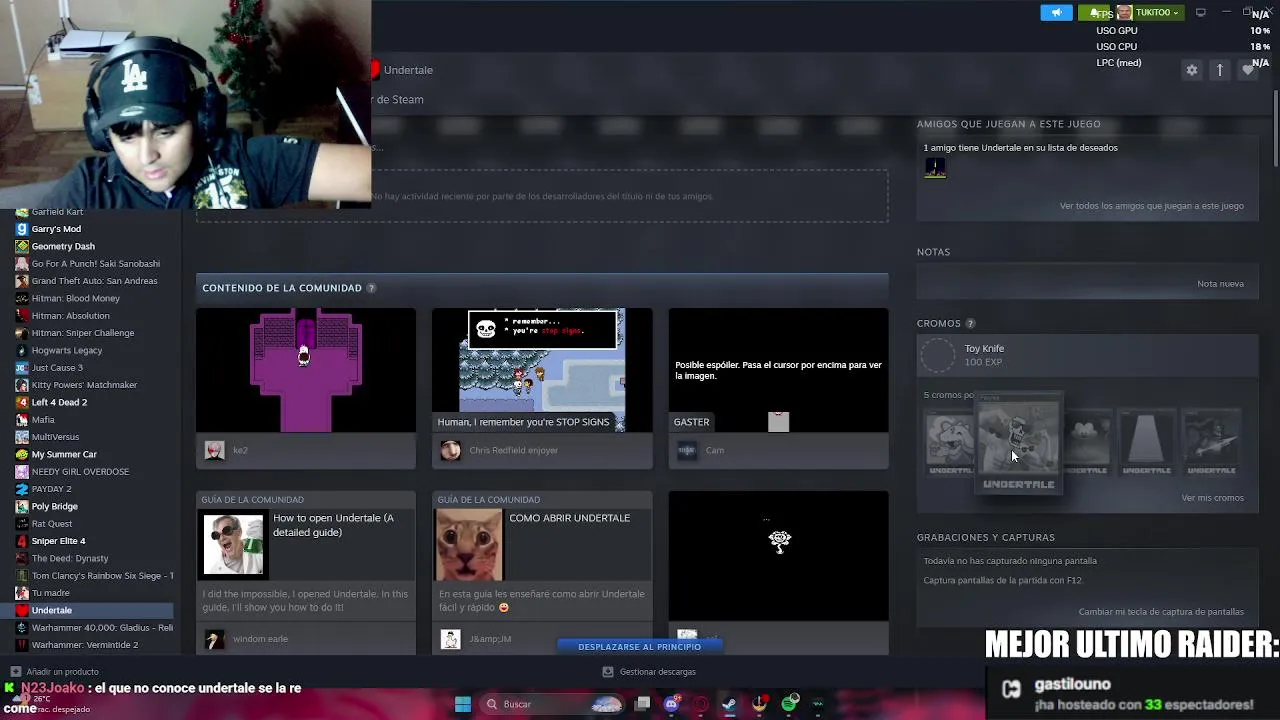Use the Steam page vertical scrollbar
This screenshot has height=720, width=1280.
[x=1275, y=129]
